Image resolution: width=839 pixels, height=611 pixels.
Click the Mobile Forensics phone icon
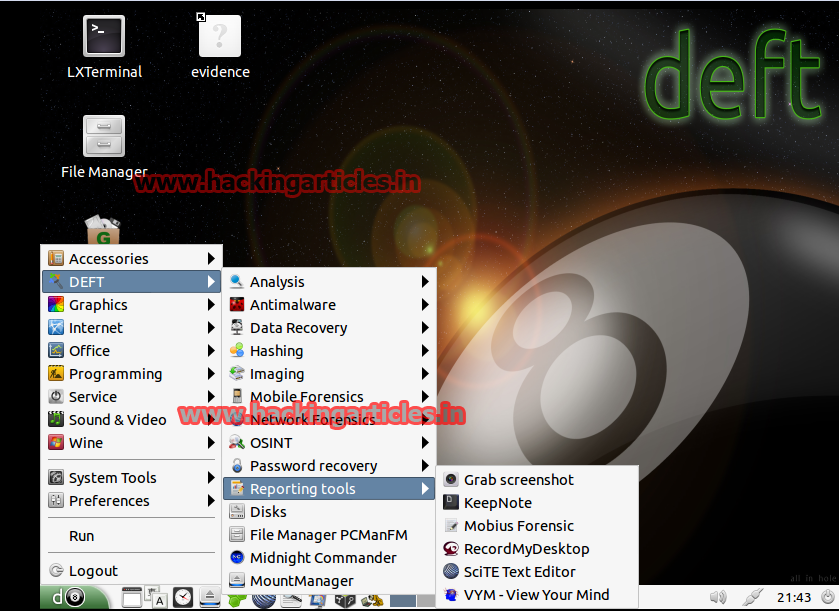click(x=237, y=396)
